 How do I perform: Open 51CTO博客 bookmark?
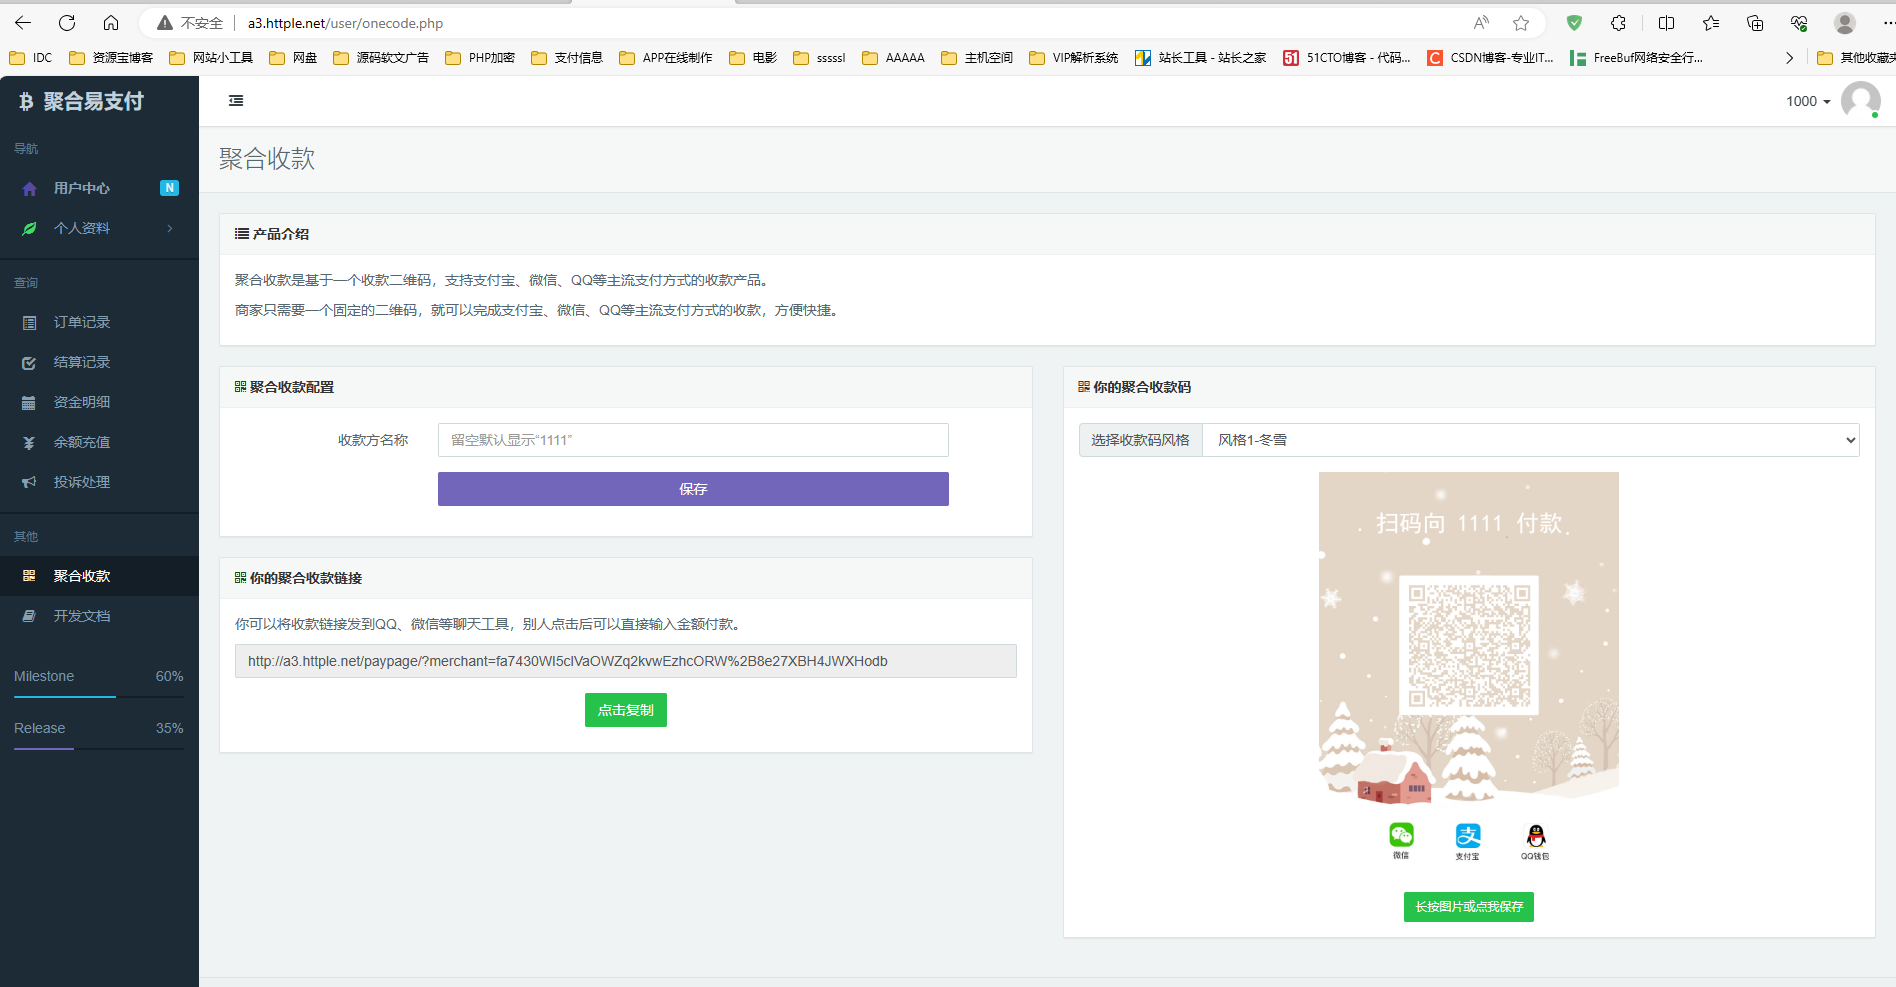(1347, 58)
